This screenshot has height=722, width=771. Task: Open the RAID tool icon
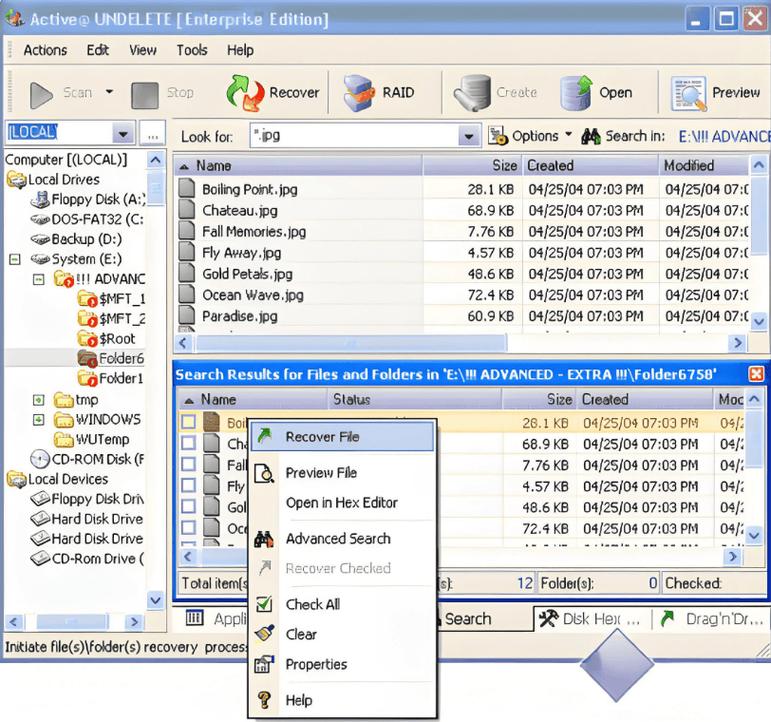pos(359,92)
